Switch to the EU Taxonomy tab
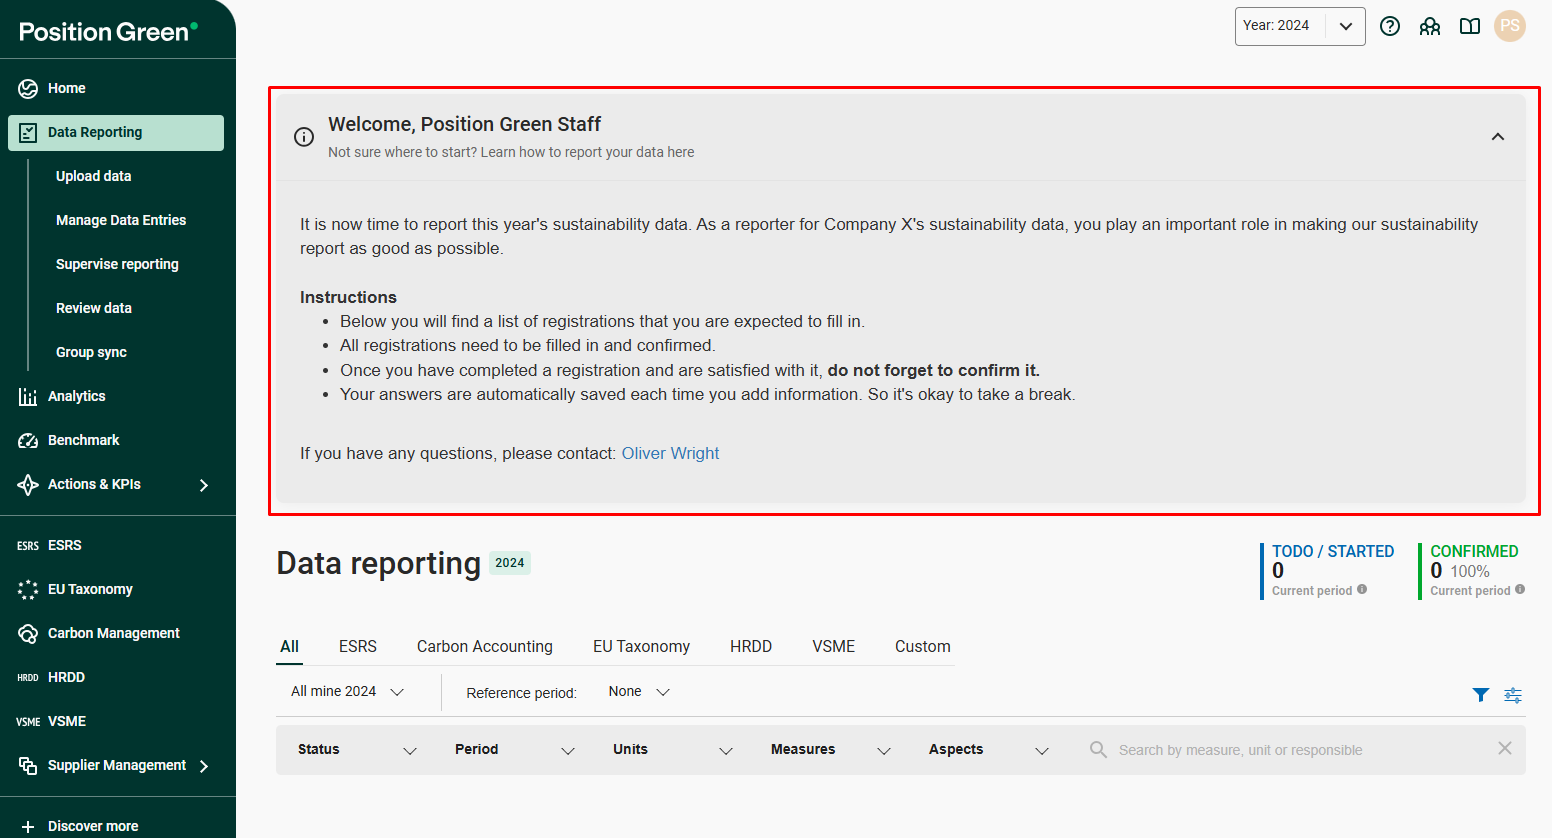This screenshot has height=838, width=1552. click(642, 646)
